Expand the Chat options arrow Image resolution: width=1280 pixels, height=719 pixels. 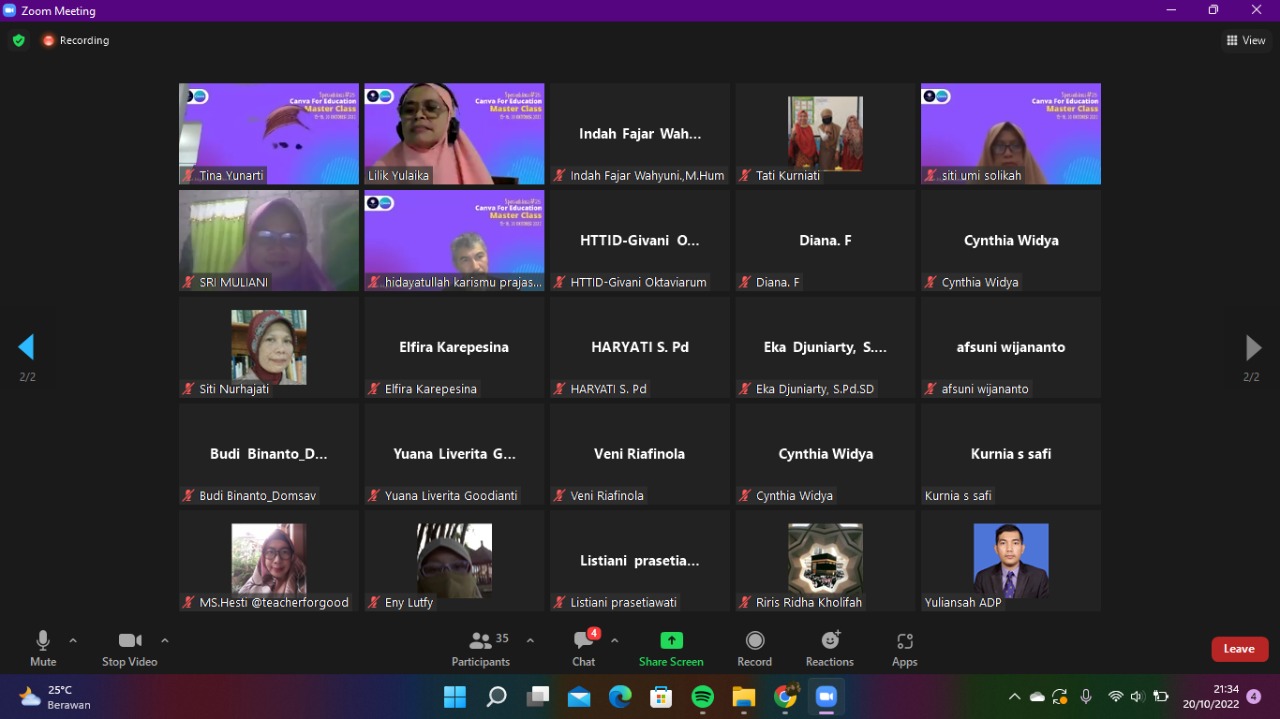pos(615,640)
